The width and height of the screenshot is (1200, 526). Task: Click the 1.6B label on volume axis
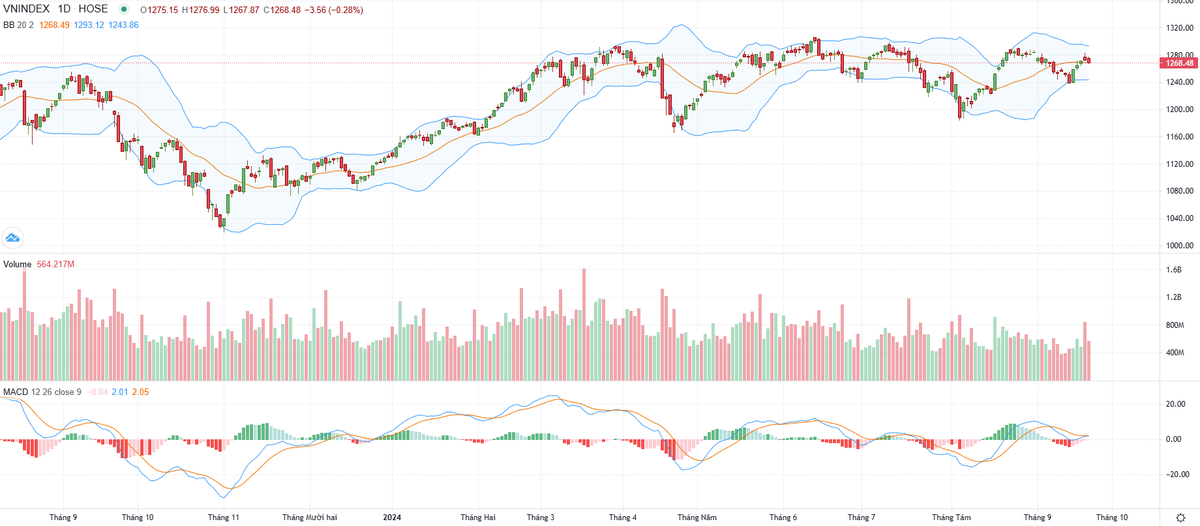click(1173, 270)
